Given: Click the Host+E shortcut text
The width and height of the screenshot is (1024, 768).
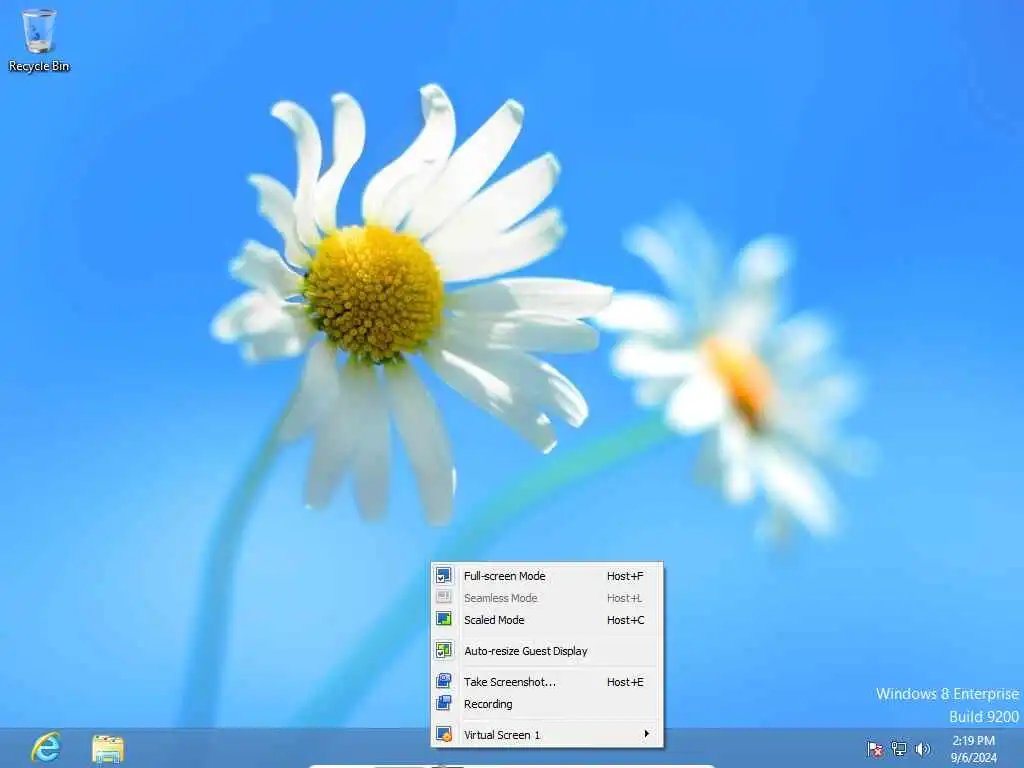Looking at the screenshot, I should coord(625,682).
